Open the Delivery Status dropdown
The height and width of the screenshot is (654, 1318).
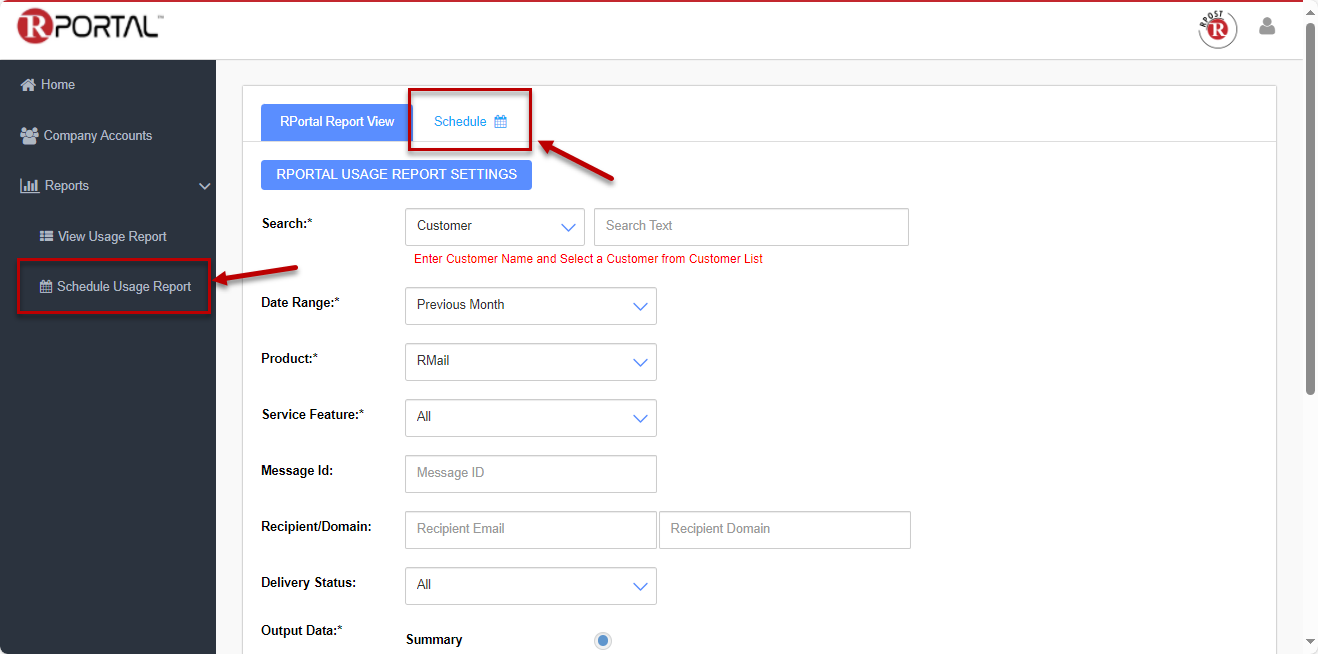pos(530,586)
